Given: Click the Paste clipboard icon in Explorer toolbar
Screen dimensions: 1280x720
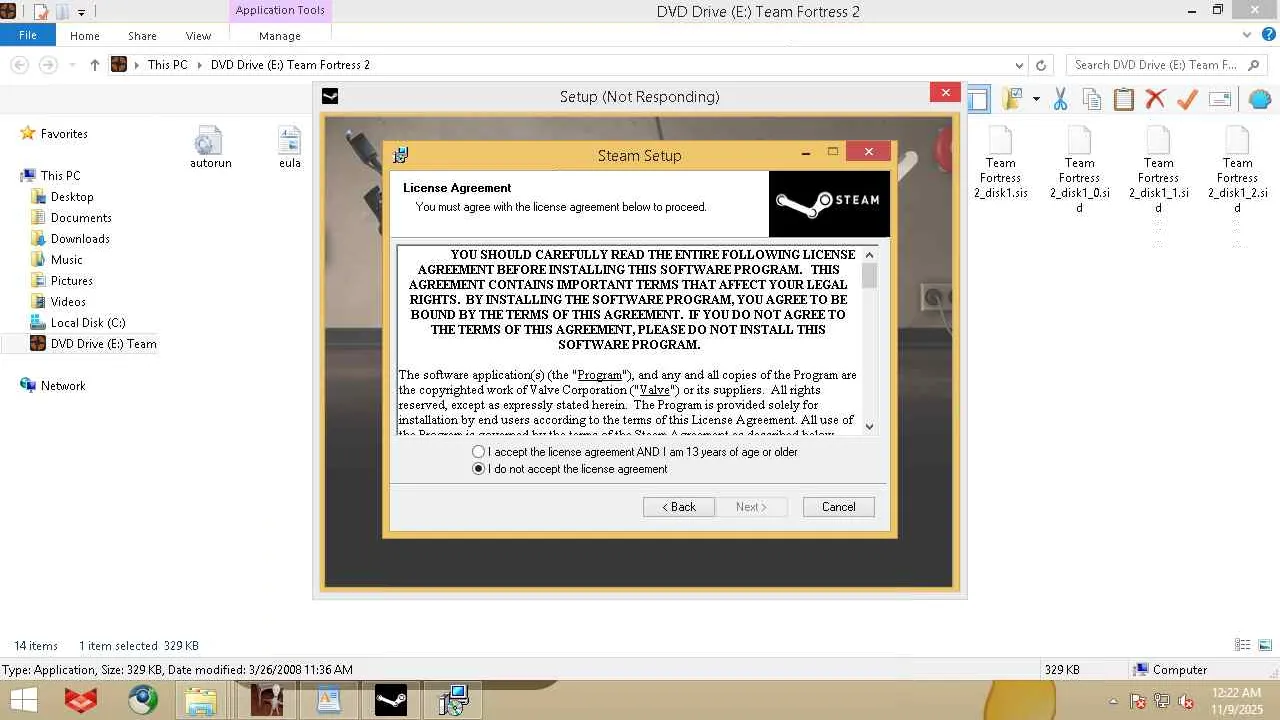Looking at the screenshot, I should click(1124, 99).
